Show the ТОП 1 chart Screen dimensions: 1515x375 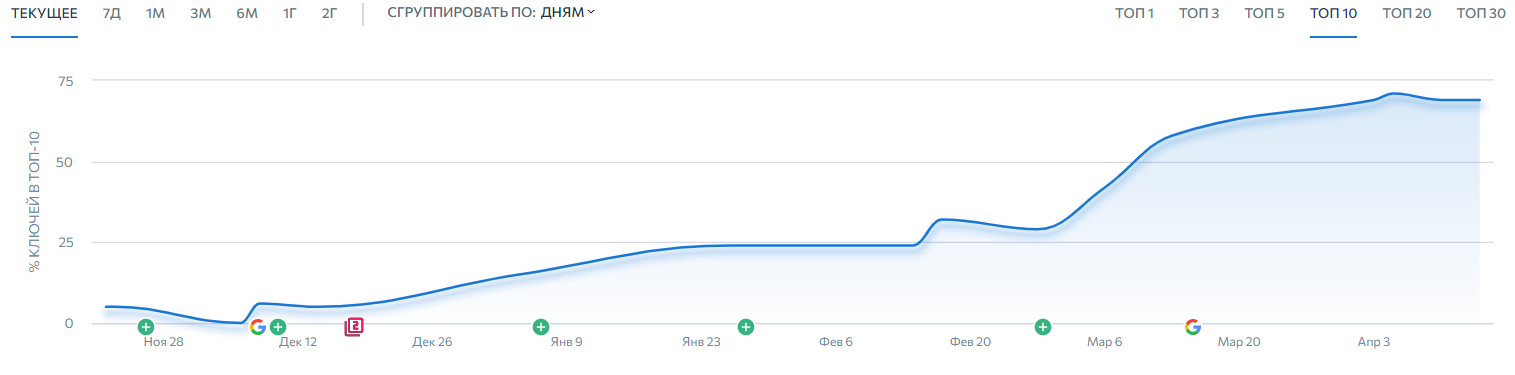[1135, 13]
